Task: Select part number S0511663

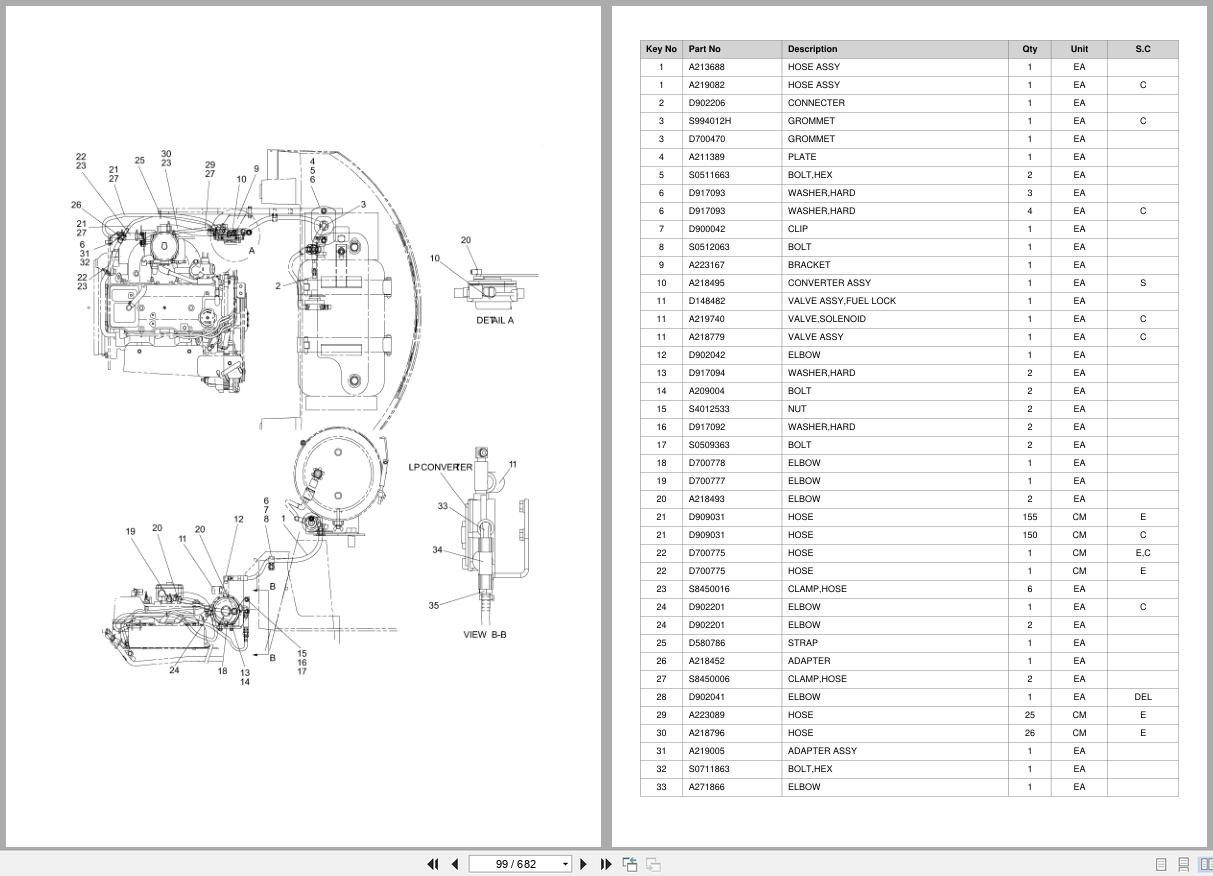Action: [709, 175]
